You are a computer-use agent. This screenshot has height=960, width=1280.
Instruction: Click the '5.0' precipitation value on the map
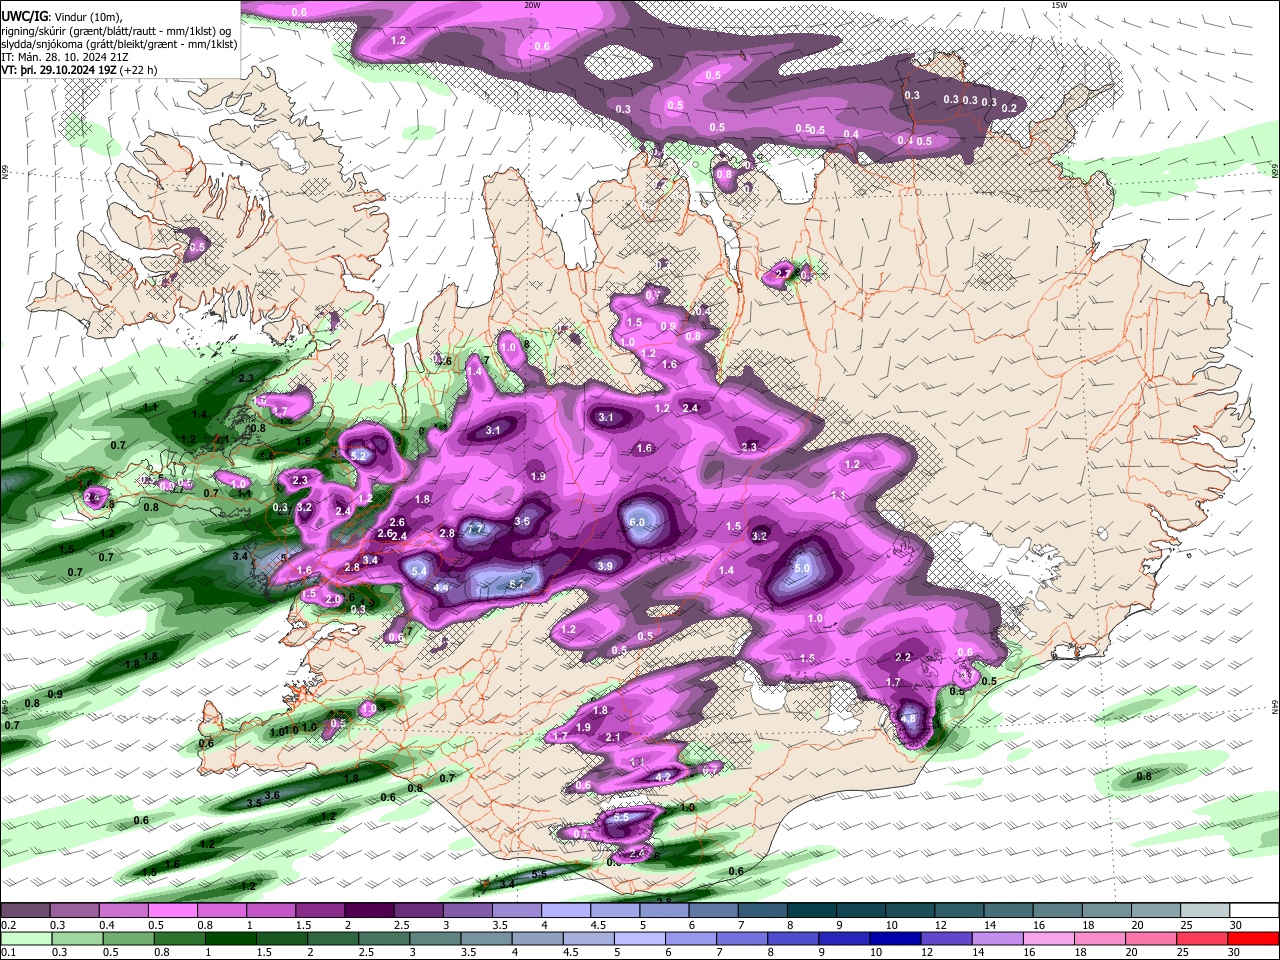point(802,568)
